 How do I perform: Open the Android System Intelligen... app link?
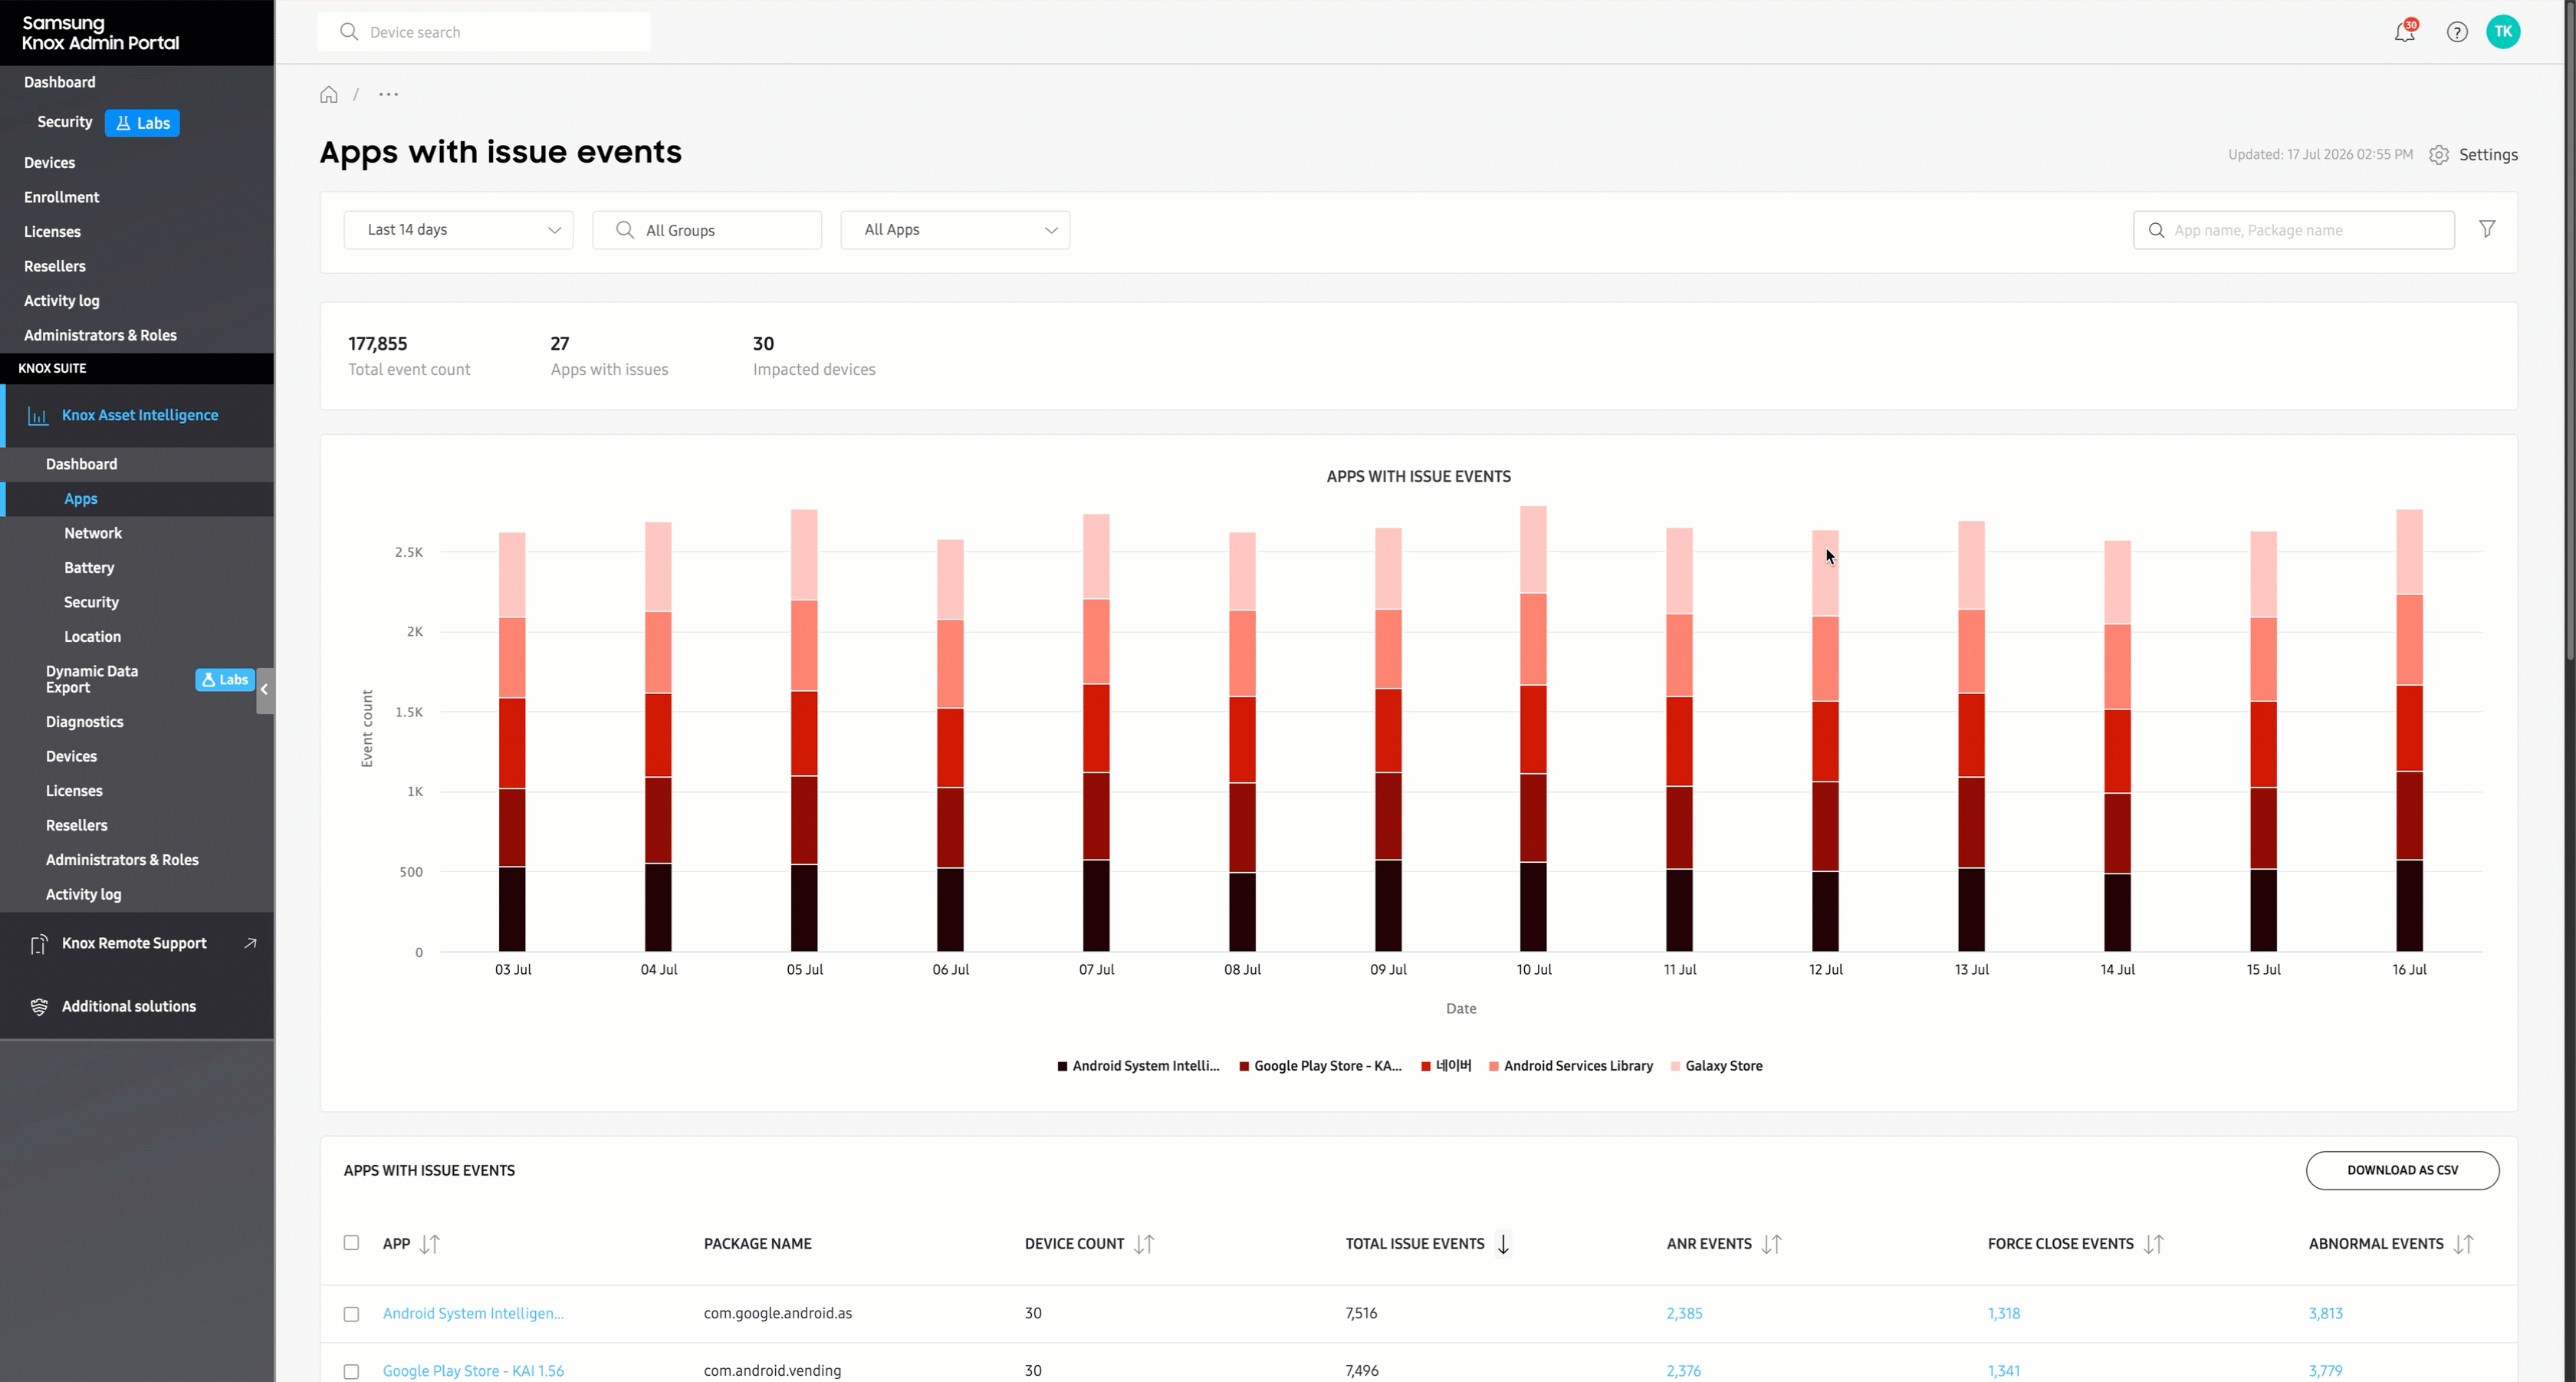(473, 1314)
